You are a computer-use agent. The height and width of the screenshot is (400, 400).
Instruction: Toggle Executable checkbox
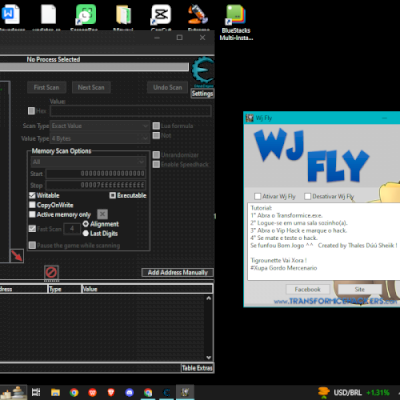coord(113,195)
